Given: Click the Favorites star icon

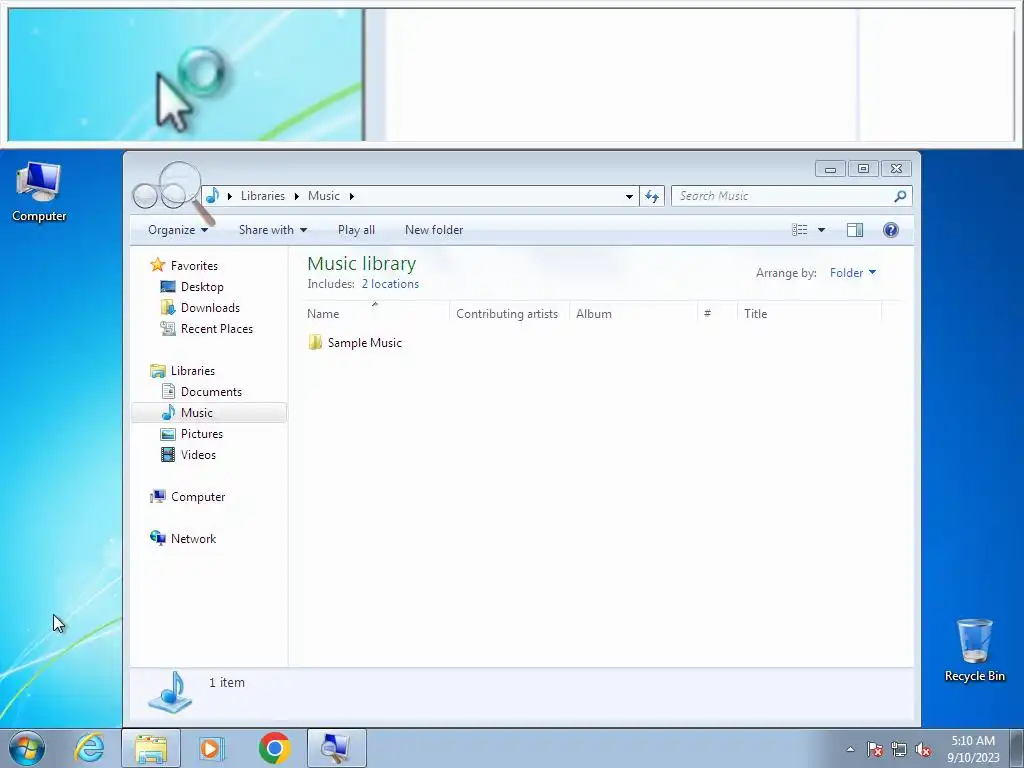Looking at the screenshot, I should pyautogui.click(x=157, y=265).
